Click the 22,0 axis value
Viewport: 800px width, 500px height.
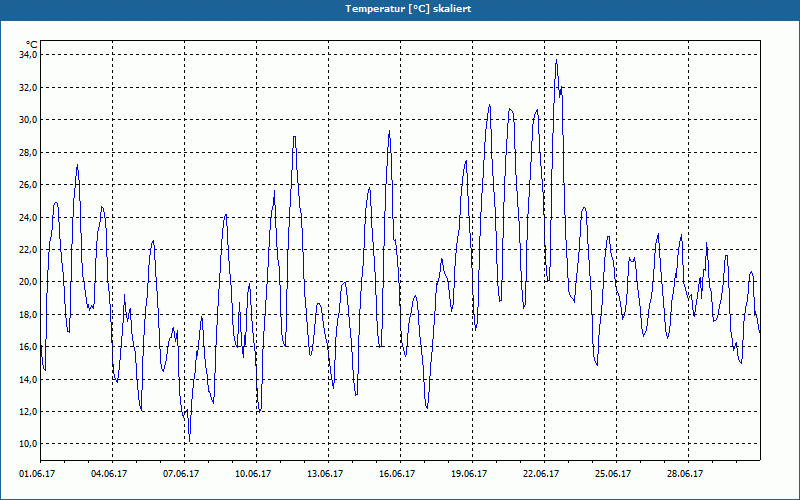pyautogui.click(x=28, y=249)
